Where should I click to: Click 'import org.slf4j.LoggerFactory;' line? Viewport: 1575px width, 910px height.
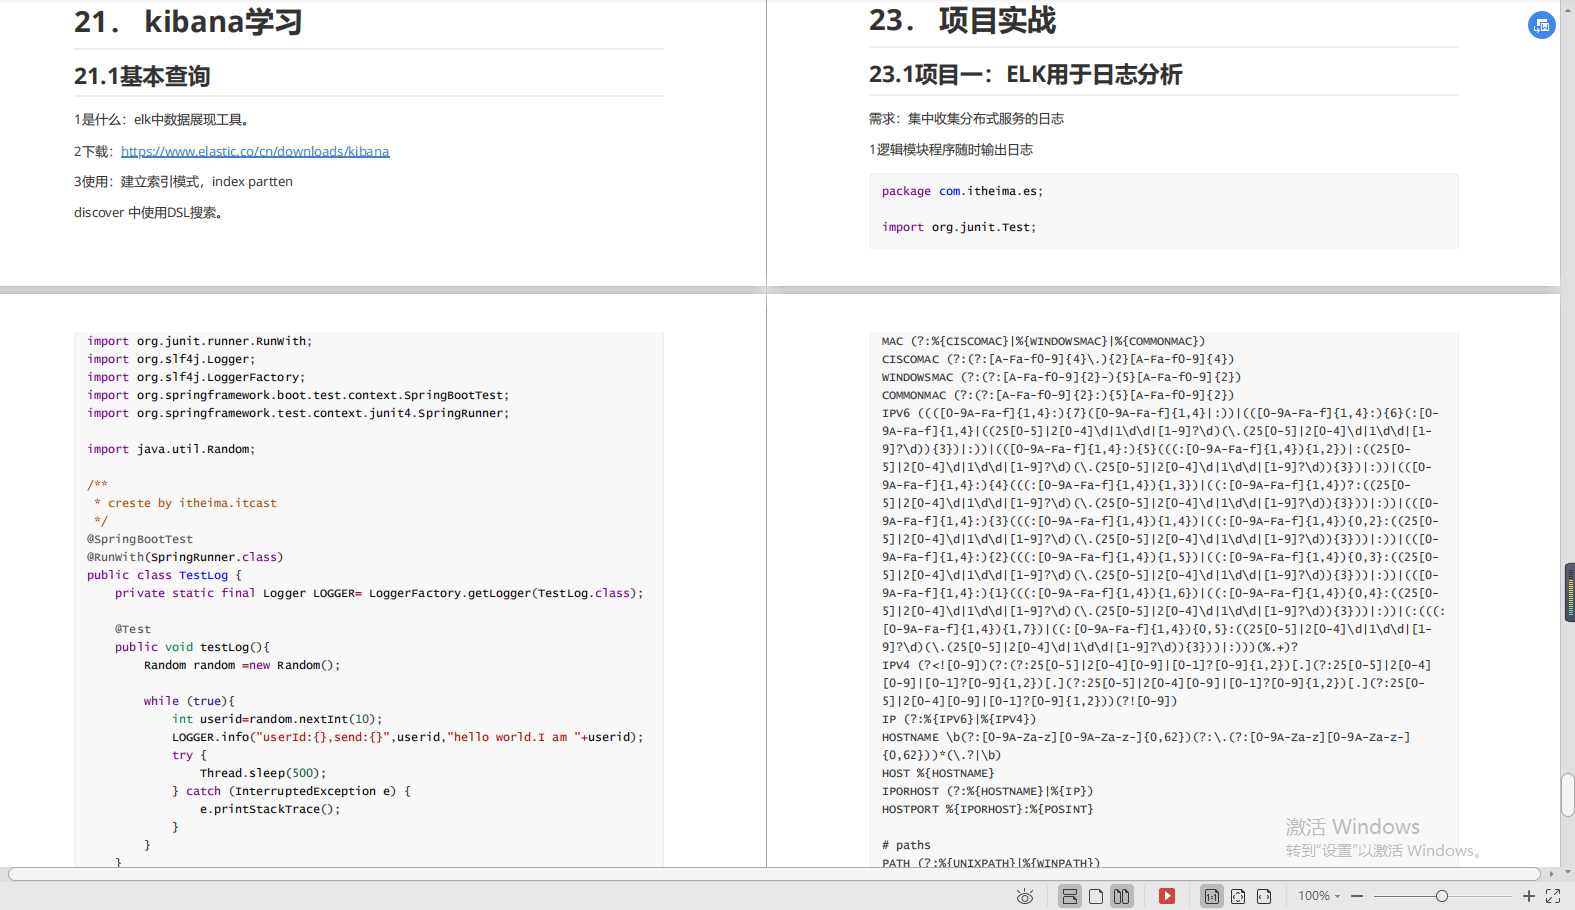(x=196, y=377)
